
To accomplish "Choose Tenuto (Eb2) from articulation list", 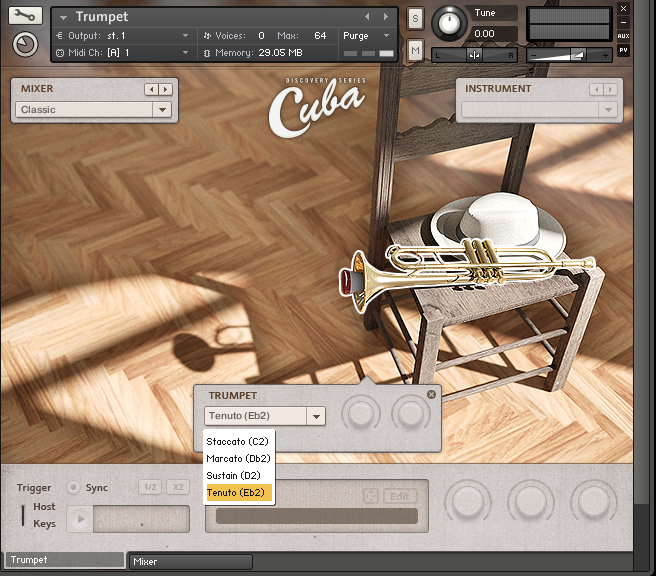I will (238, 493).
